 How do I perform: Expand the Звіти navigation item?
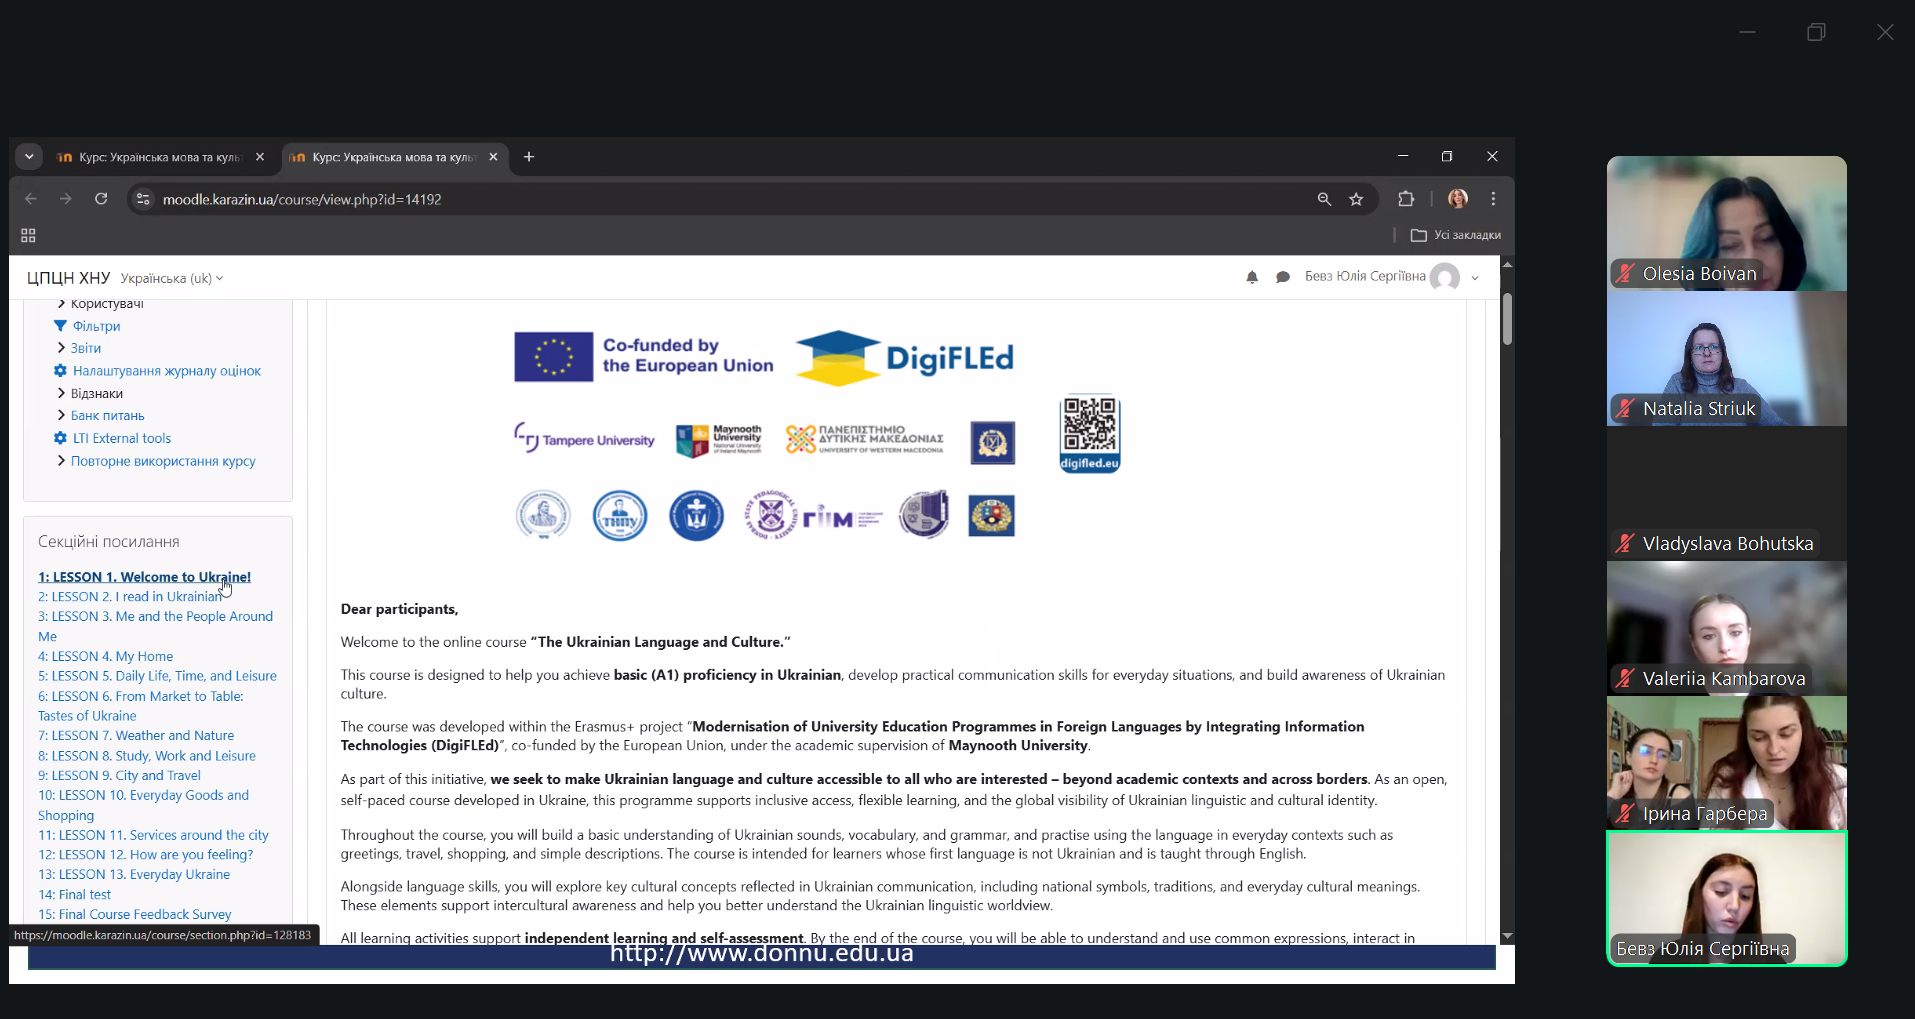point(61,348)
